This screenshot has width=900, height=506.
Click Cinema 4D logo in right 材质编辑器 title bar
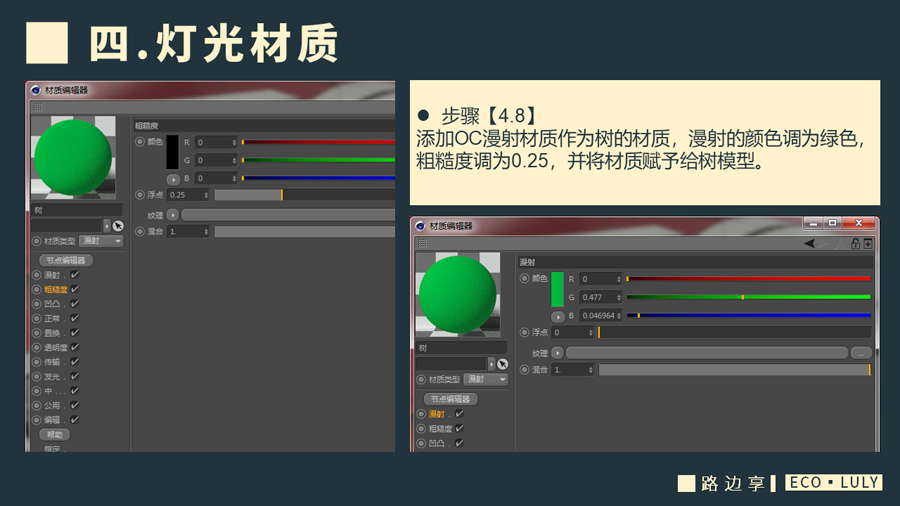pyautogui.click(x=420, y=226)
